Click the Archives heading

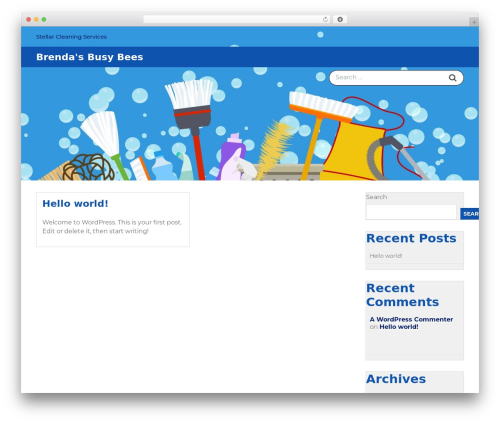pos(396,379)
